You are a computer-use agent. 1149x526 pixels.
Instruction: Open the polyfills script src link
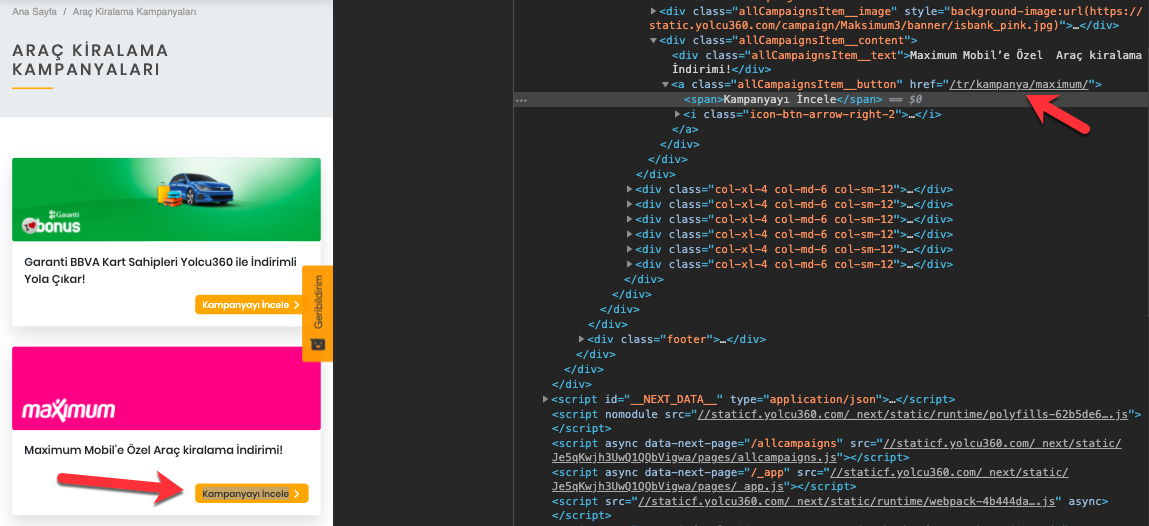913,415
